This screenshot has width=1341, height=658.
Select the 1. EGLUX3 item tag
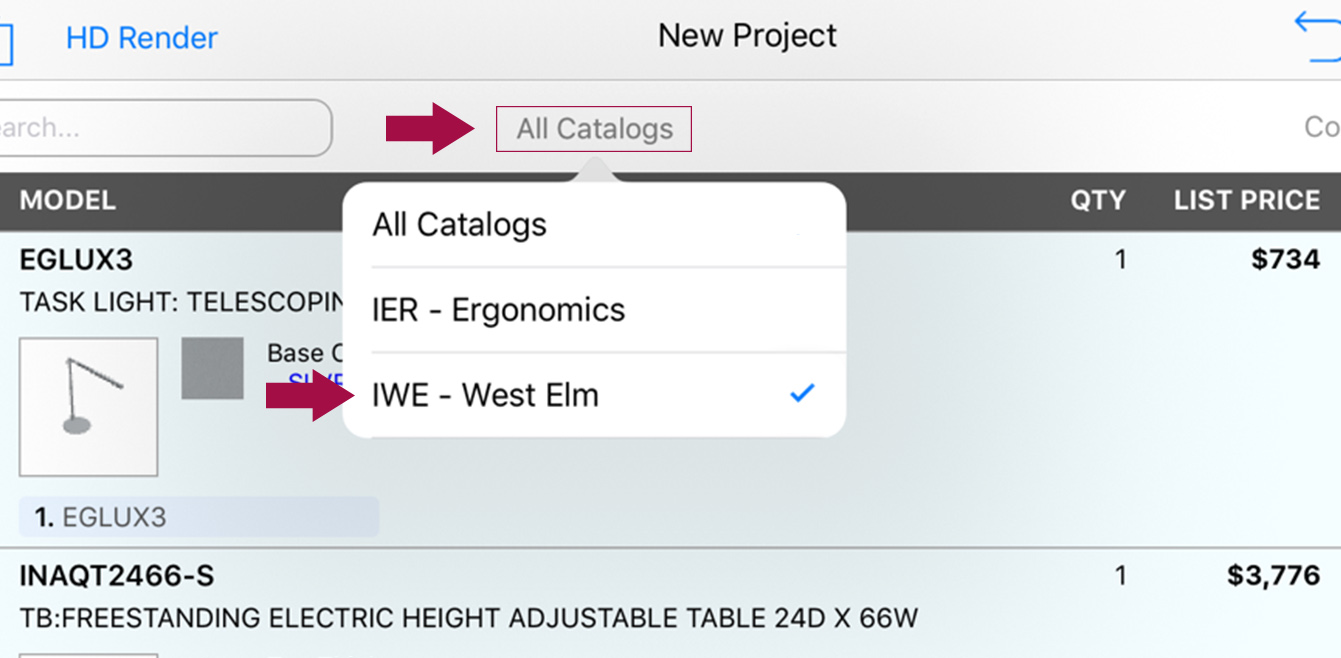[x=199, y=517]
